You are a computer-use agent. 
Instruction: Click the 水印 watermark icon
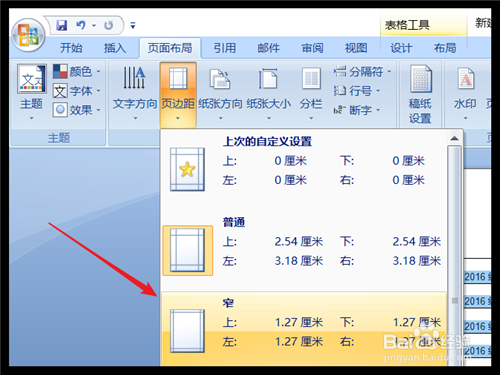(x=466, y=78)
